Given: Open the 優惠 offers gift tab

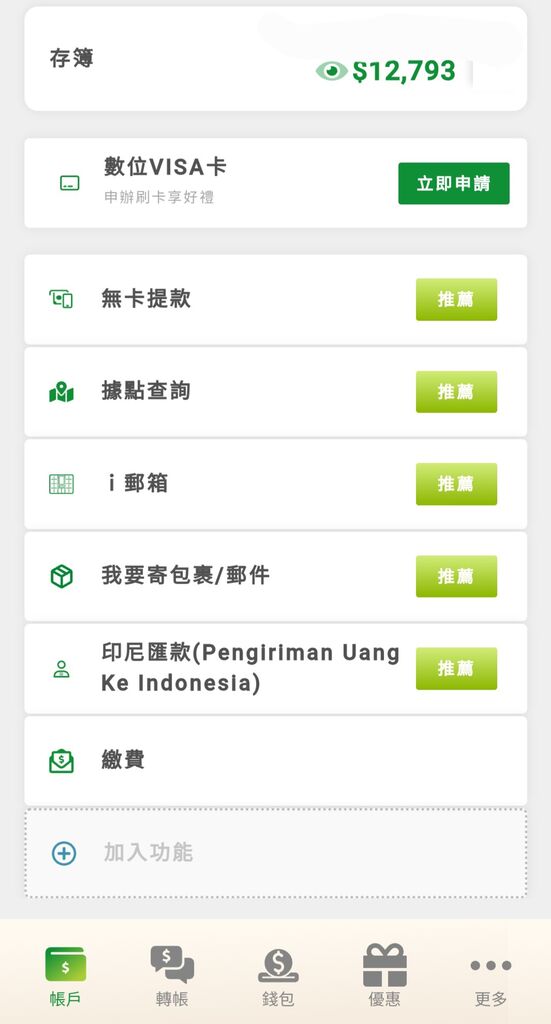Looking at the screenshot, I should pos(385,976).
